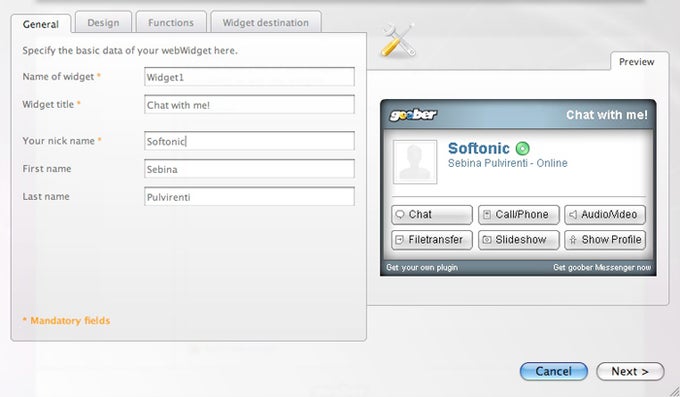This screenshot has height=397, width=680.
Task: Click the 'Sebina Pulvirenti - Online' text
Action: tap(508, 163)
